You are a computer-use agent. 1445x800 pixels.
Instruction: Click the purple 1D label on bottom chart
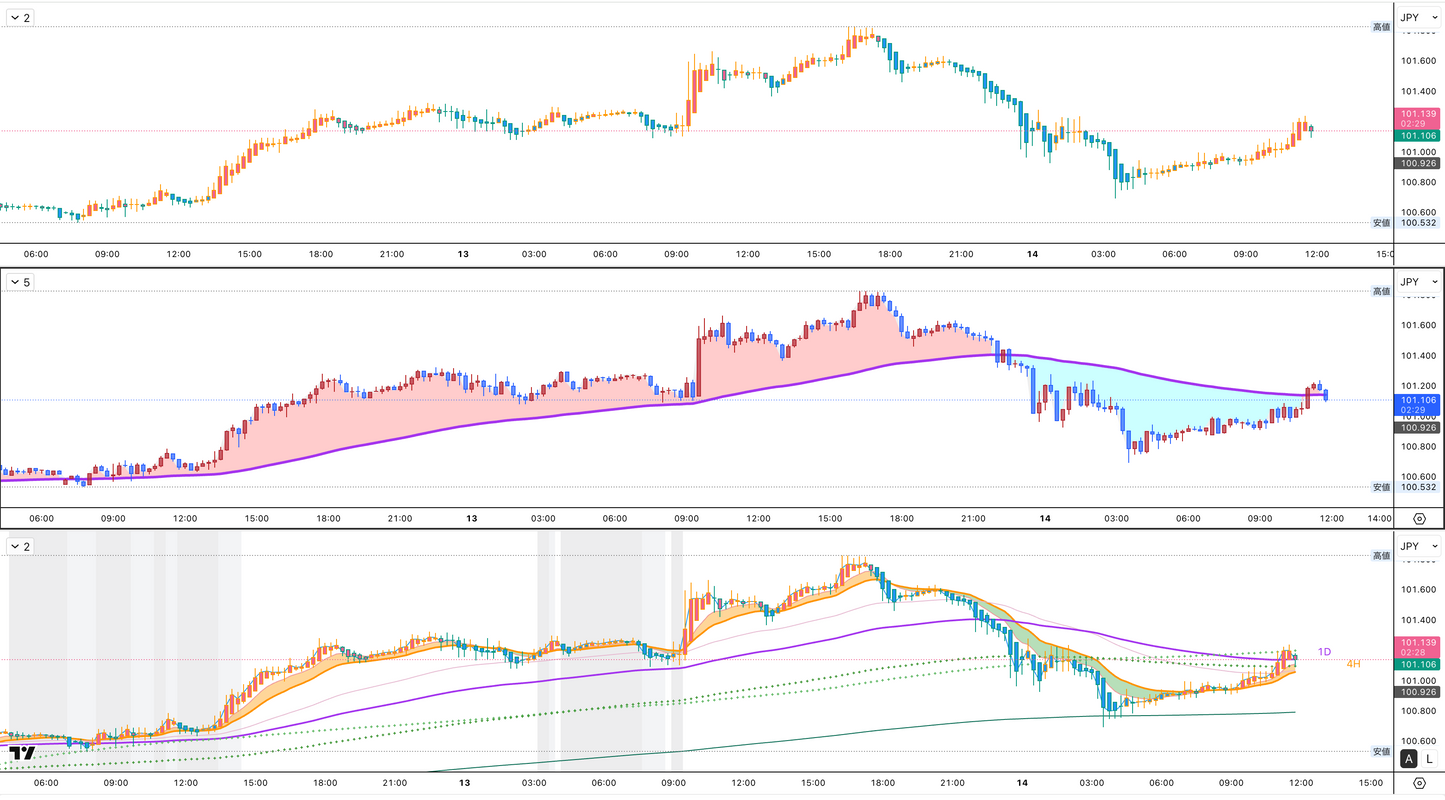click(x=1324, y=652)
